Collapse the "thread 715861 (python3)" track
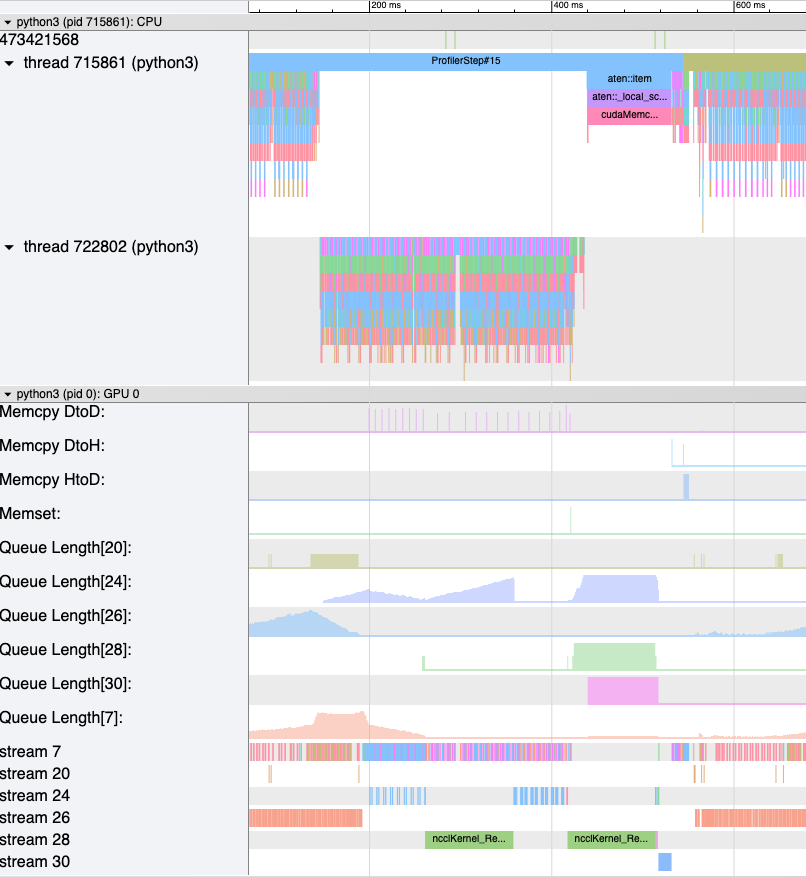 pos(12,62)
